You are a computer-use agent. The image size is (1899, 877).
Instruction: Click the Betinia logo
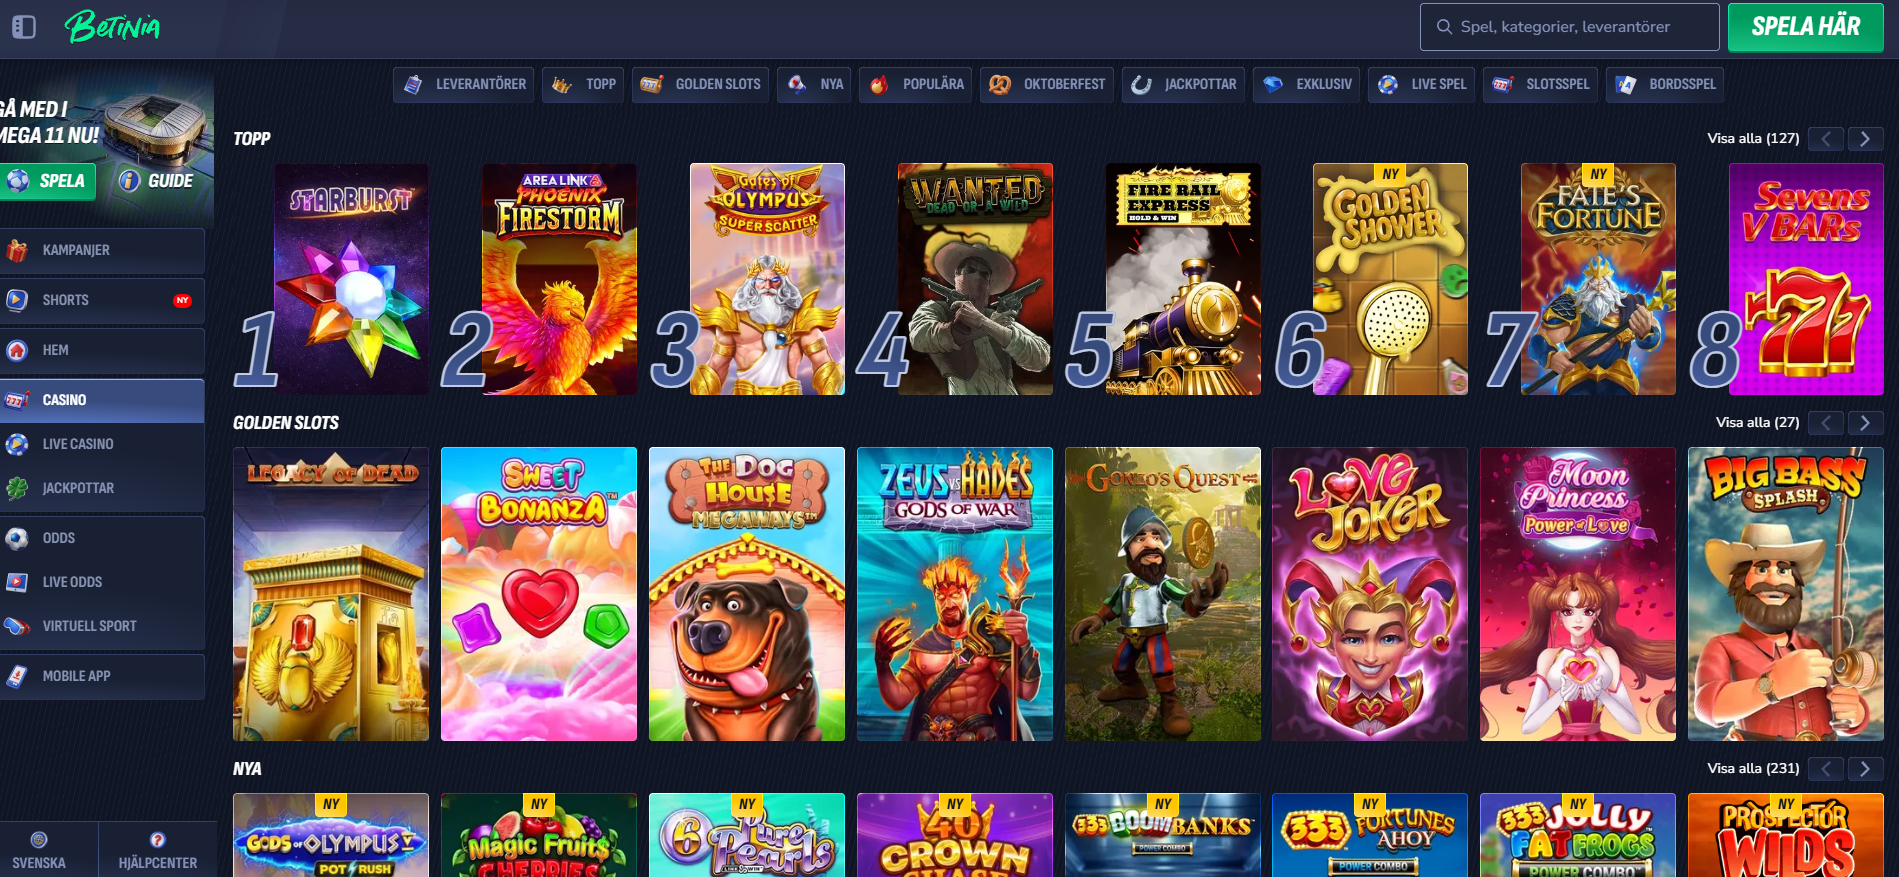click(113, 27)
